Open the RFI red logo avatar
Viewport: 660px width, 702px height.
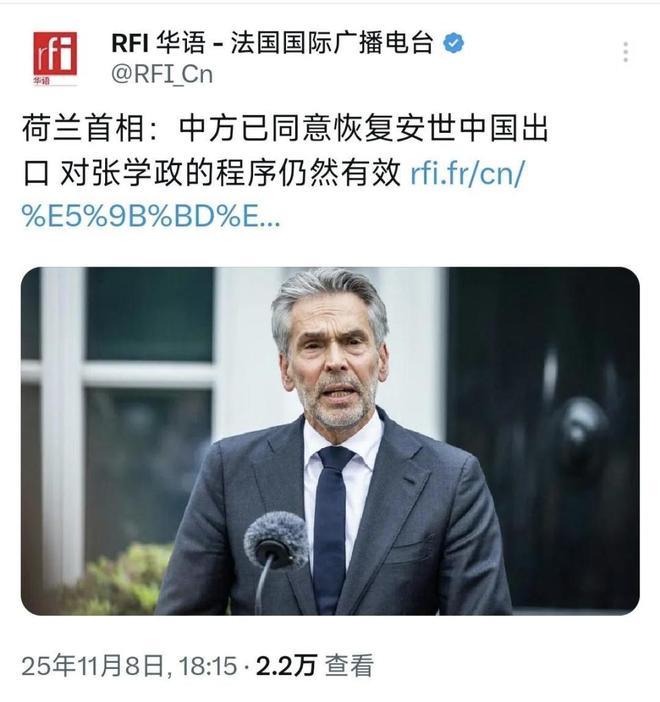[55, 58]
